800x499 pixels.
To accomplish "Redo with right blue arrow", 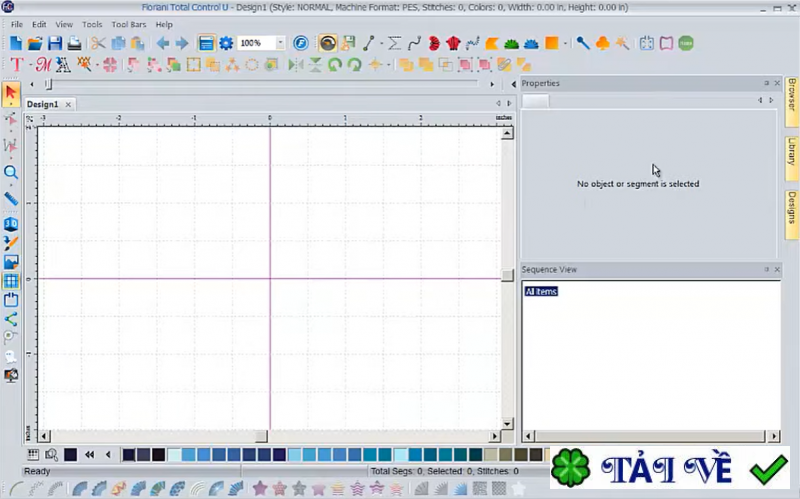I will pyautogui.click(x=182, y=43).
